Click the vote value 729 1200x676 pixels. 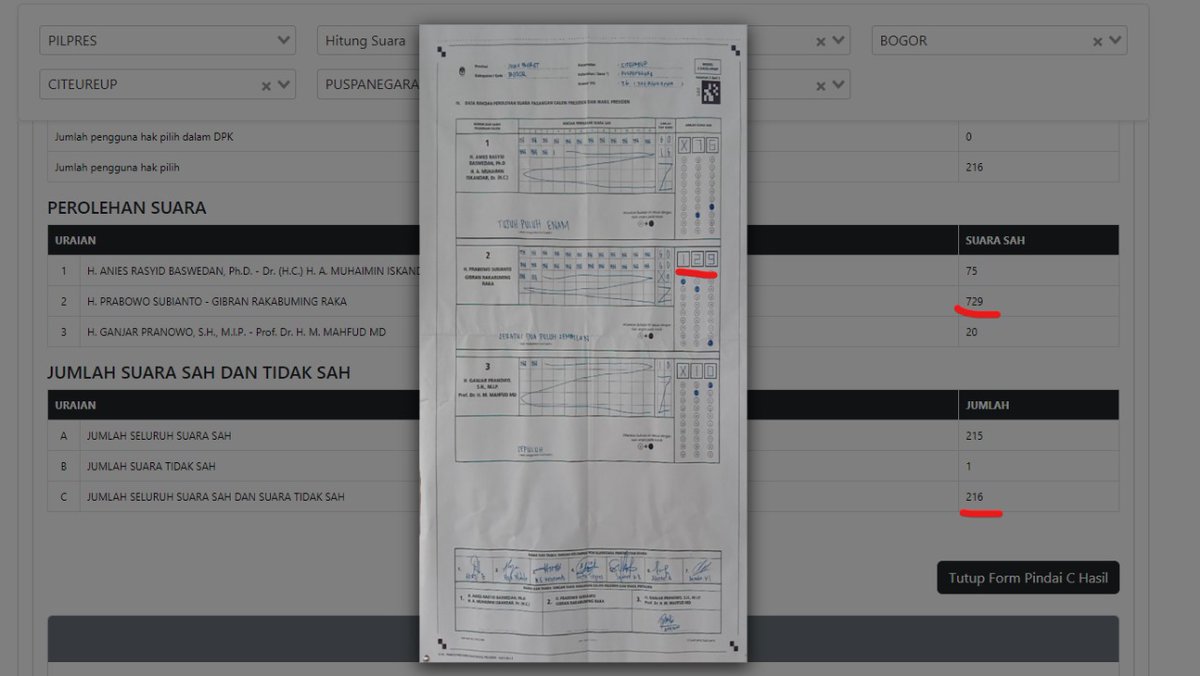tap(975, 301)
